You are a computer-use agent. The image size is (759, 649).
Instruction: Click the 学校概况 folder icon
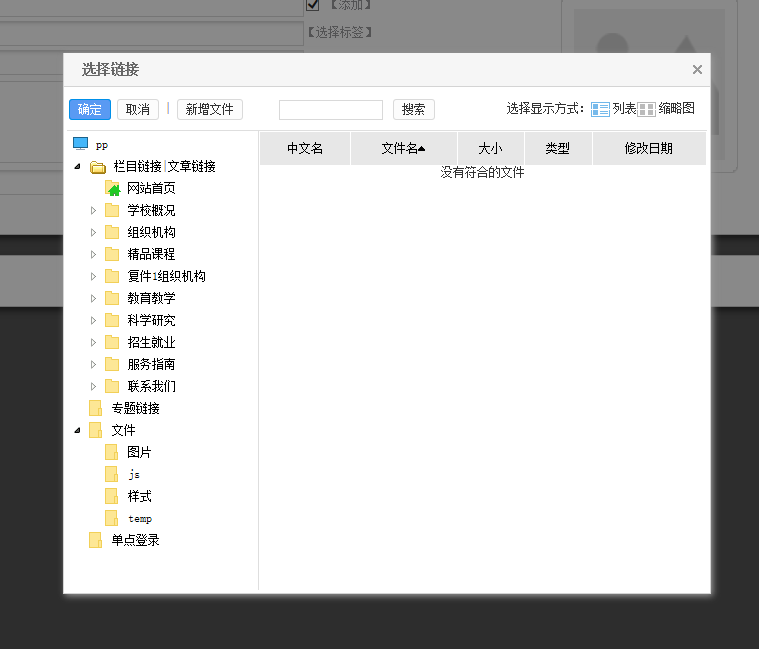112,211
